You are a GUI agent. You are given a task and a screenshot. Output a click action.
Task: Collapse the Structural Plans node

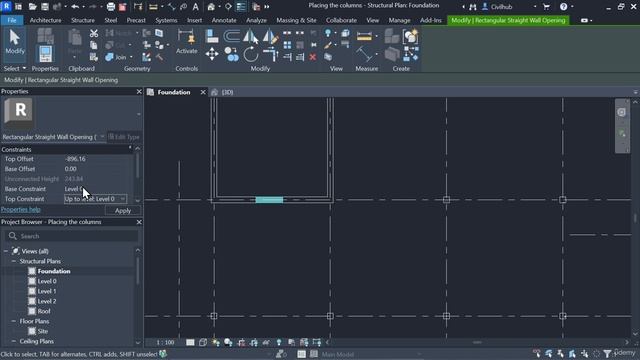pyautogui.click(x=13, y=261)
